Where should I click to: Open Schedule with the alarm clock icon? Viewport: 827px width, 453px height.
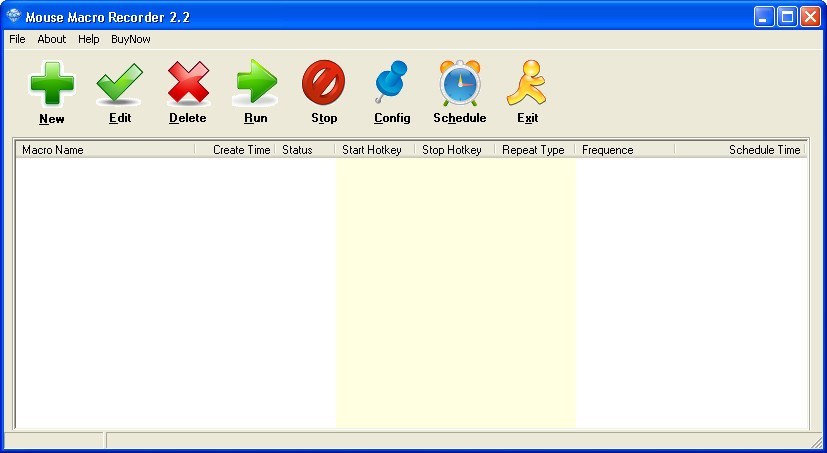pos(460,83)
